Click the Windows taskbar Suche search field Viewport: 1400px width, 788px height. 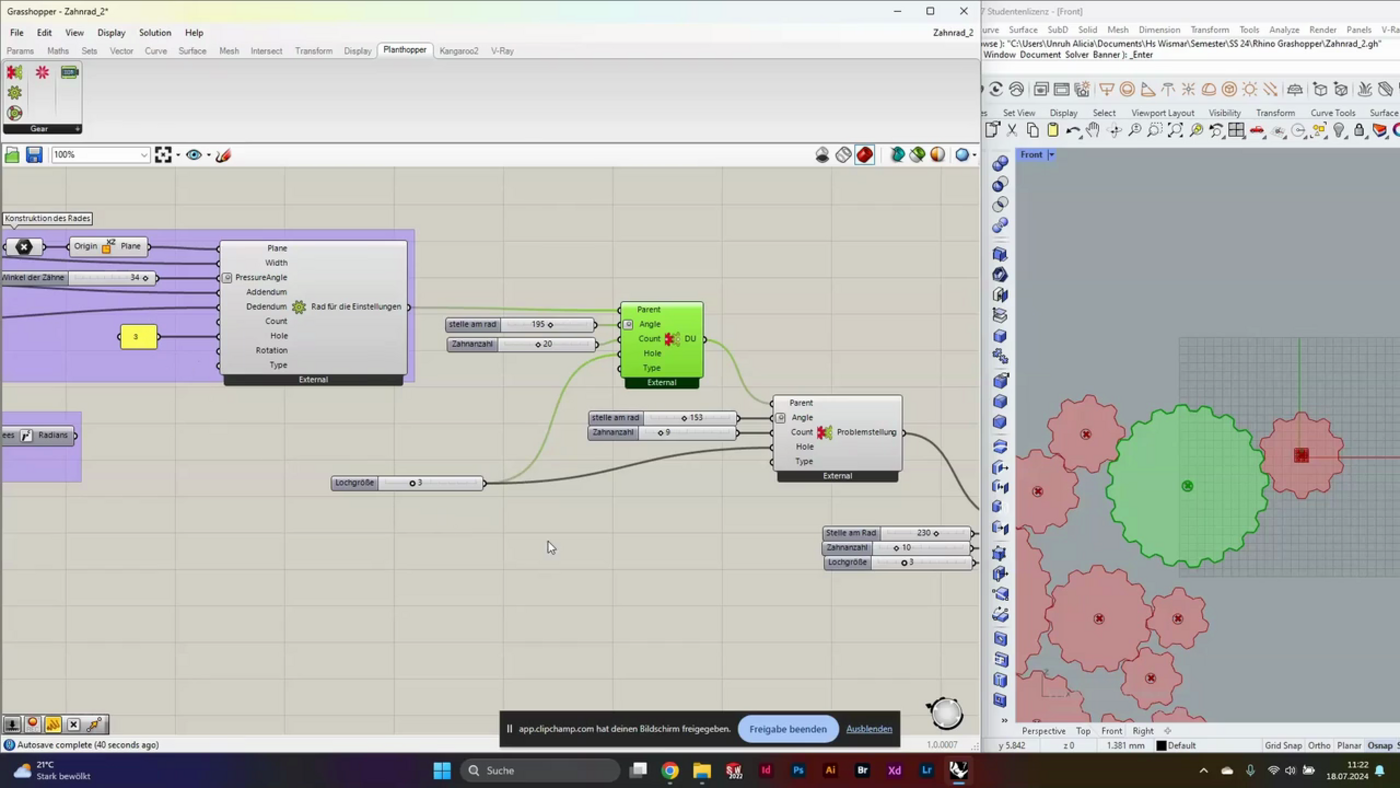[x=541, y=770]
